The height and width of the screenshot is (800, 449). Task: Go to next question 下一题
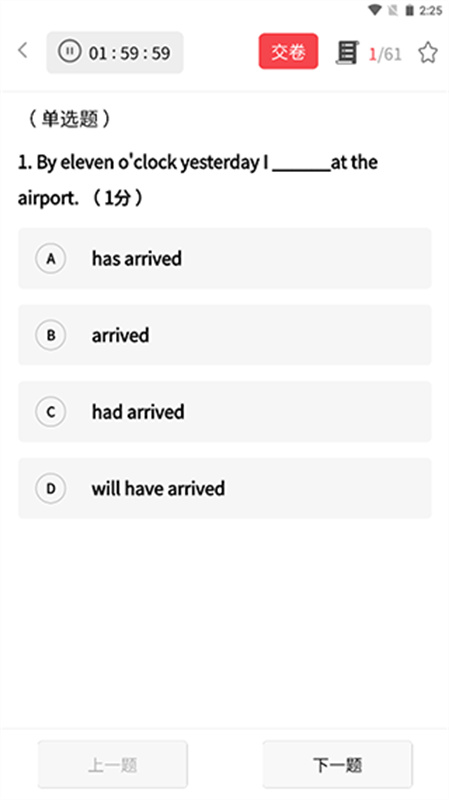[x=337, y=764]
